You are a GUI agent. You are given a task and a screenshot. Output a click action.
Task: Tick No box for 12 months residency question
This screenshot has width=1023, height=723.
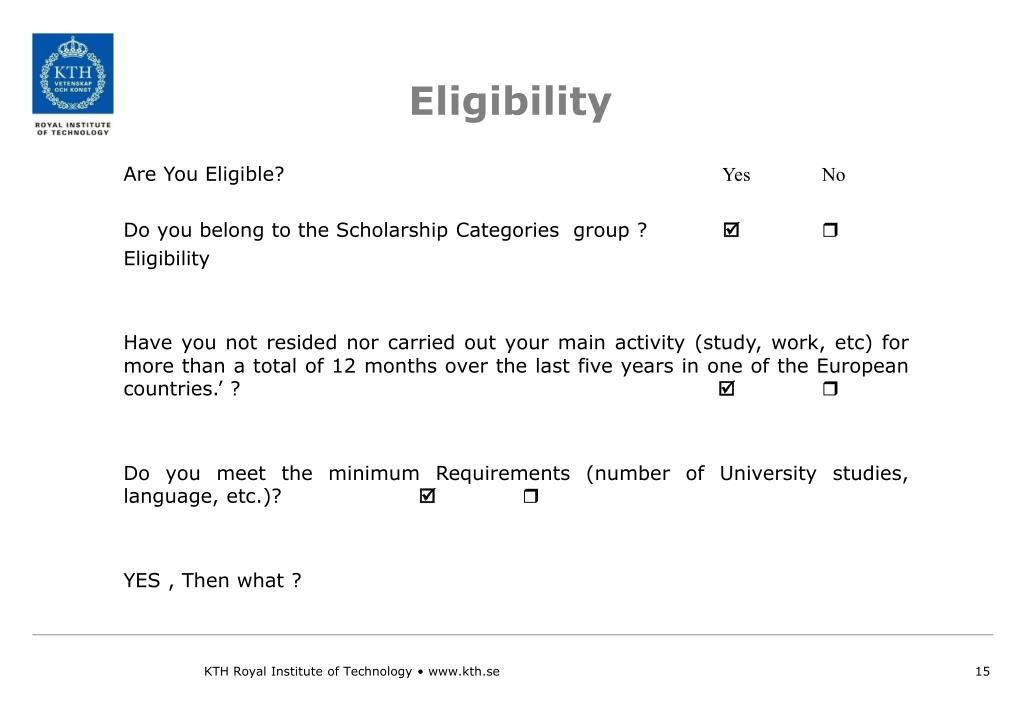(x=830, y=389)
